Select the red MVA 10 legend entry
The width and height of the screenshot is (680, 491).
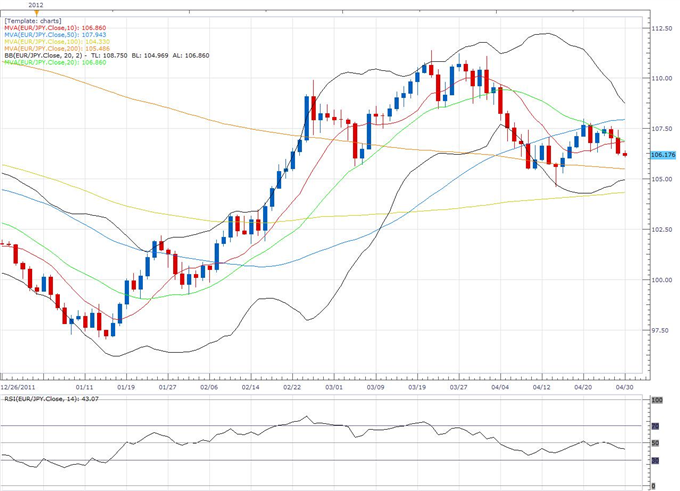tap(55, 28)
